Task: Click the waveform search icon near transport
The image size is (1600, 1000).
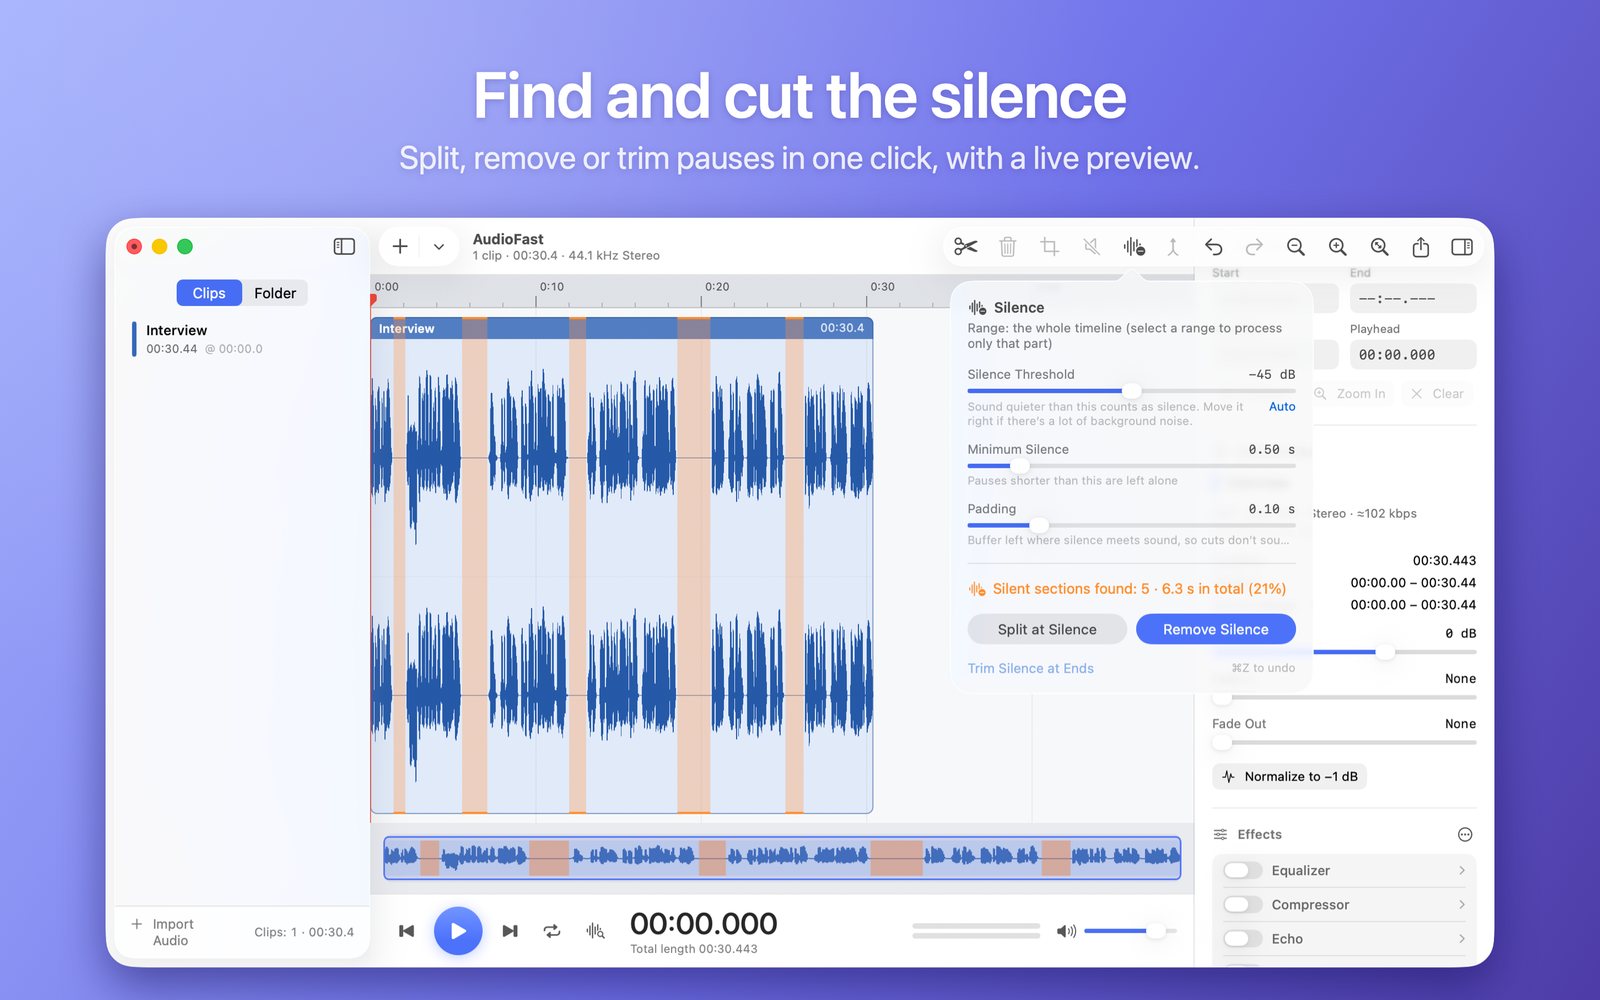Action: coord(595,931)
